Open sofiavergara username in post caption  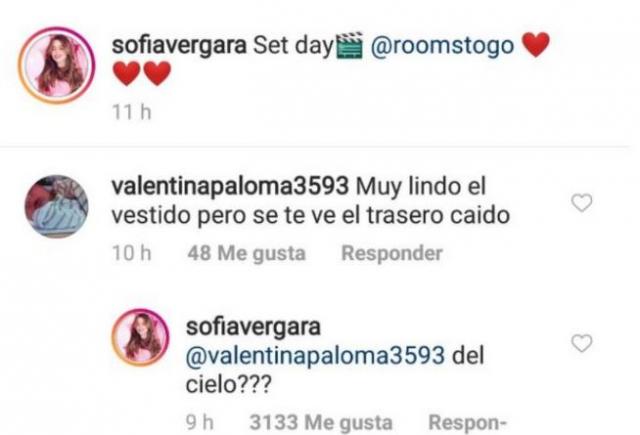point(179,45)
